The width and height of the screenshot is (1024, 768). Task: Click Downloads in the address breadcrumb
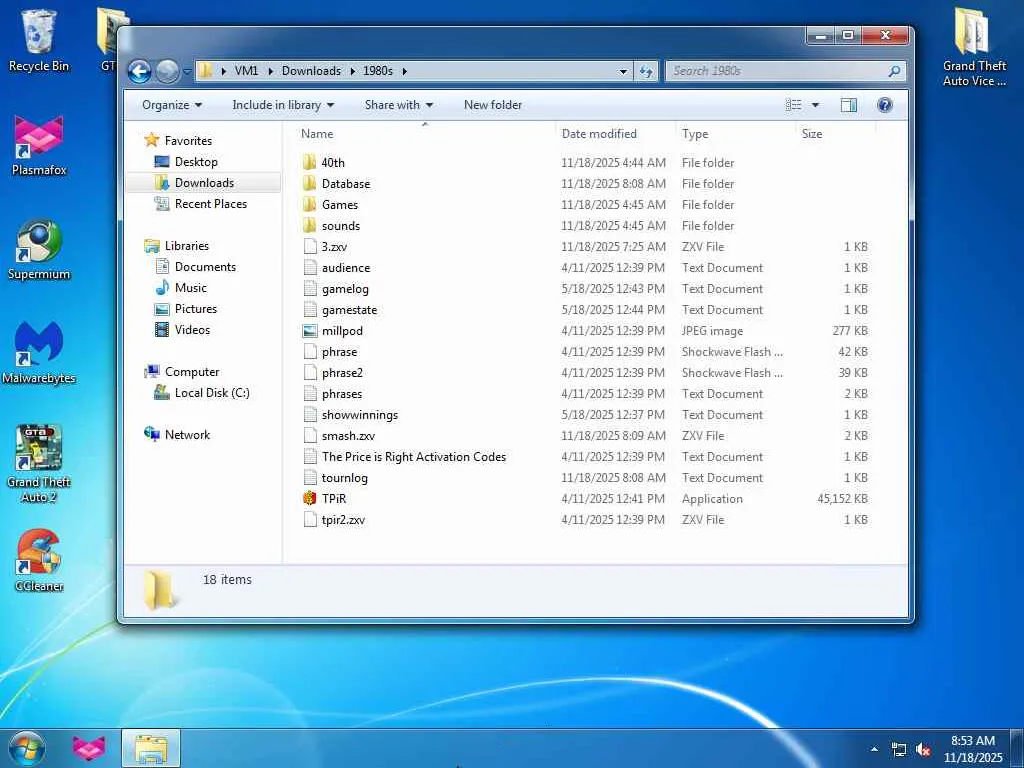(x=312, y=71)
